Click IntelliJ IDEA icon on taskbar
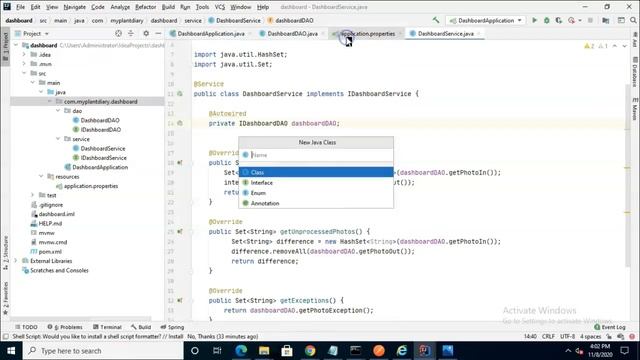The width and height of the screenshot is (640, 360). 425,351
